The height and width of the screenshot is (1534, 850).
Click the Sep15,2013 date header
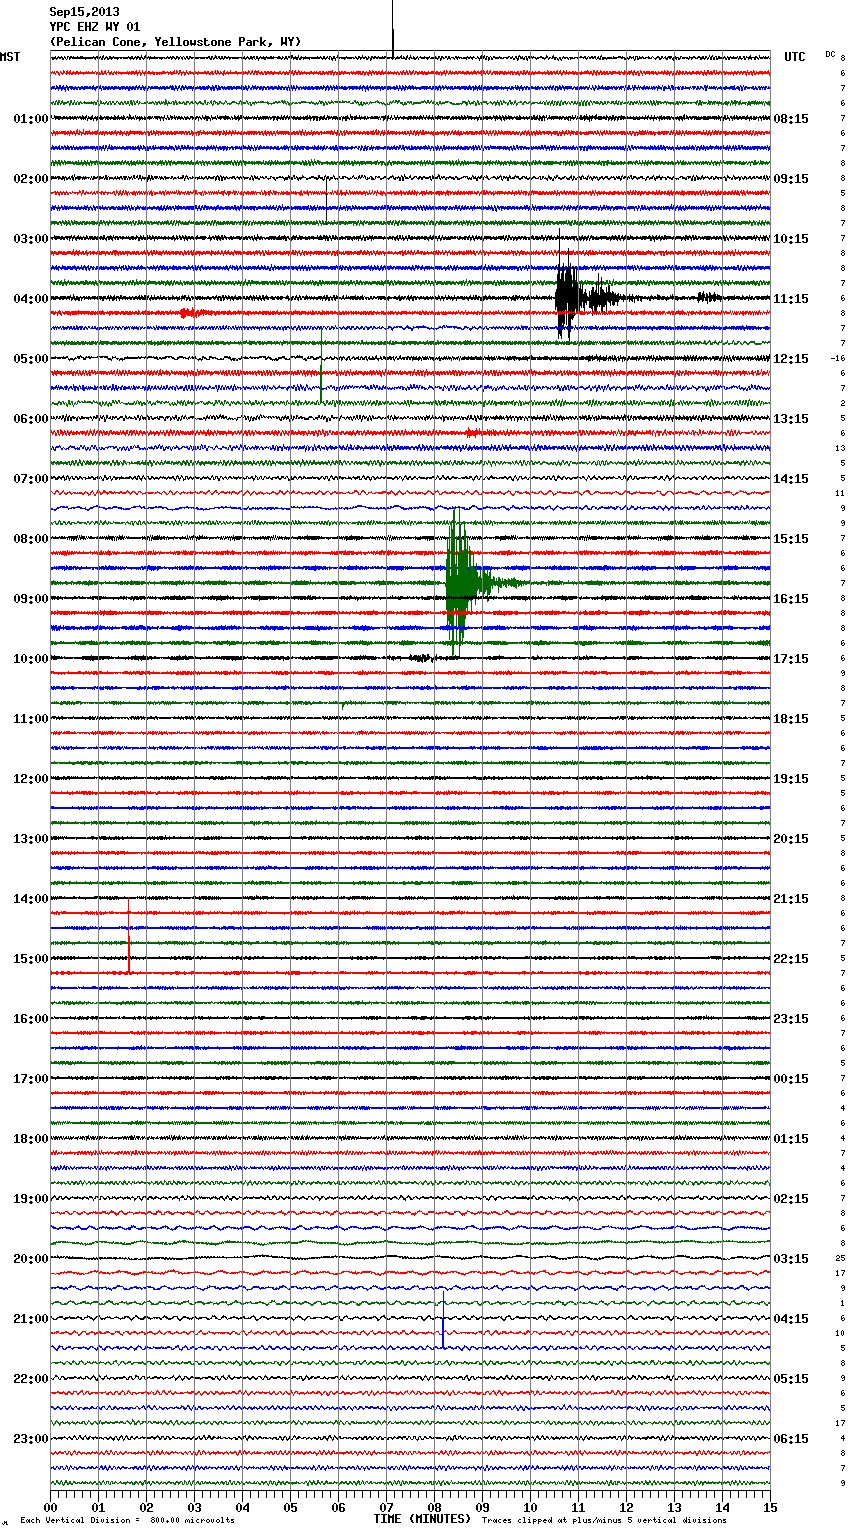coord(84,12)
